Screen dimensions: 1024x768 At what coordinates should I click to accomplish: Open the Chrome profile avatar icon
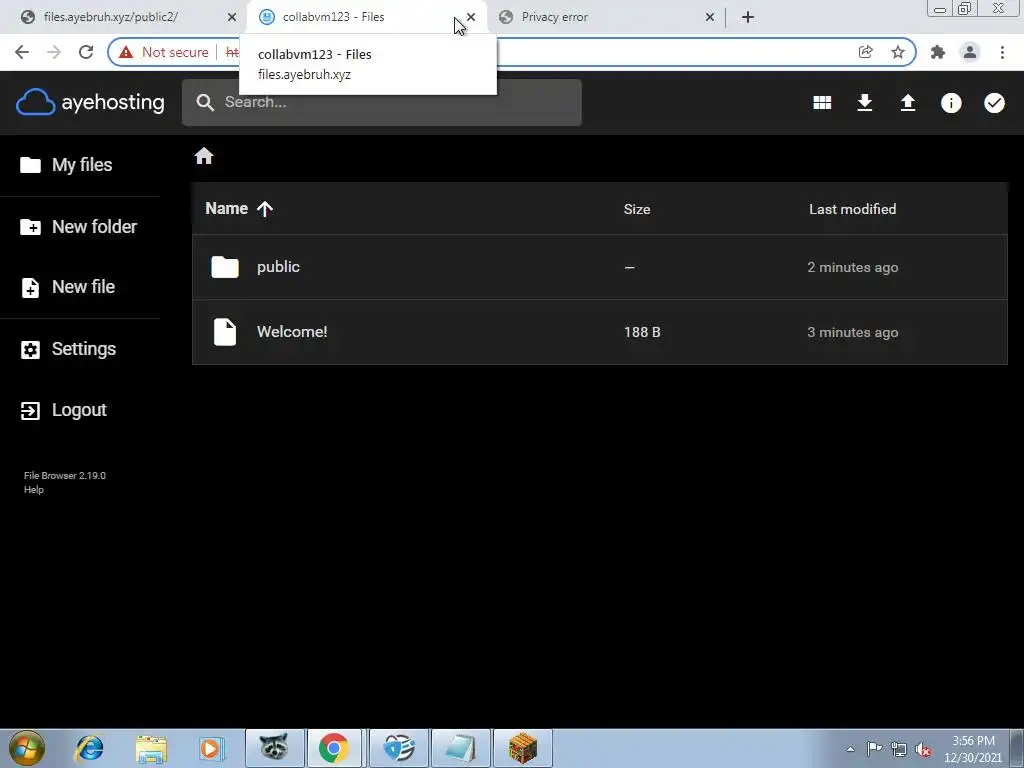(970, 52)
